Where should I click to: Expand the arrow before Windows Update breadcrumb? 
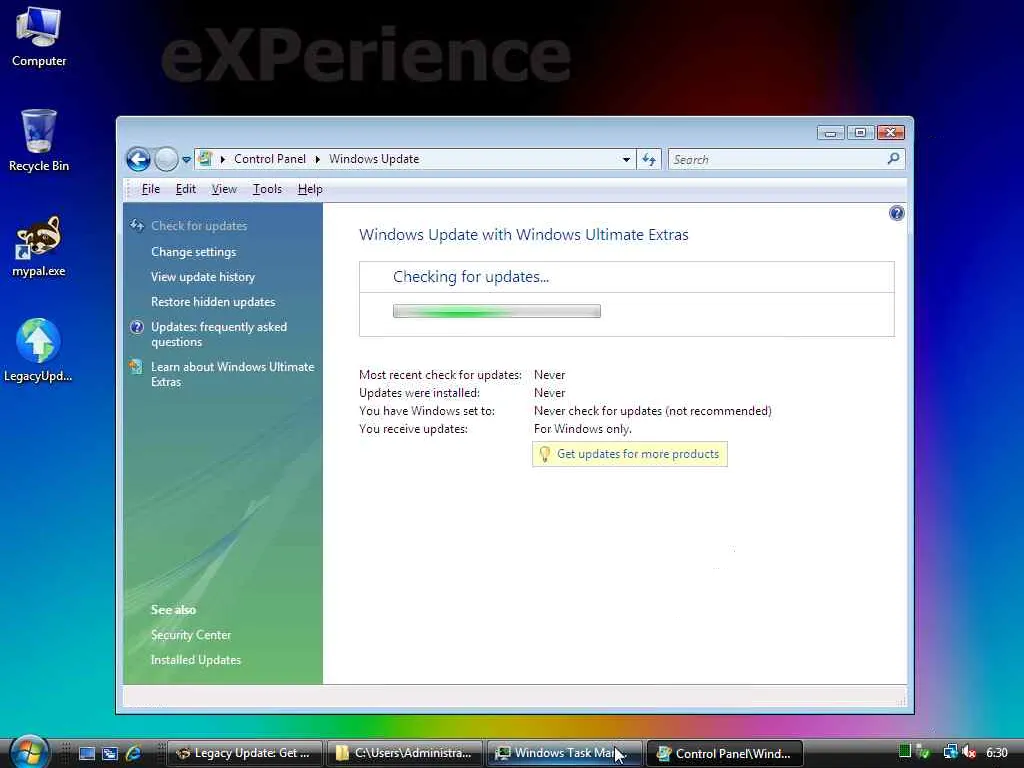318,159
